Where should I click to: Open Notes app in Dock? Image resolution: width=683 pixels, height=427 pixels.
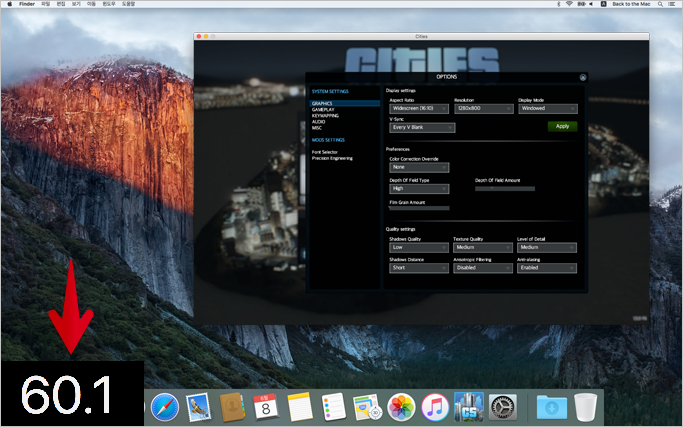[x=299, y=407]
